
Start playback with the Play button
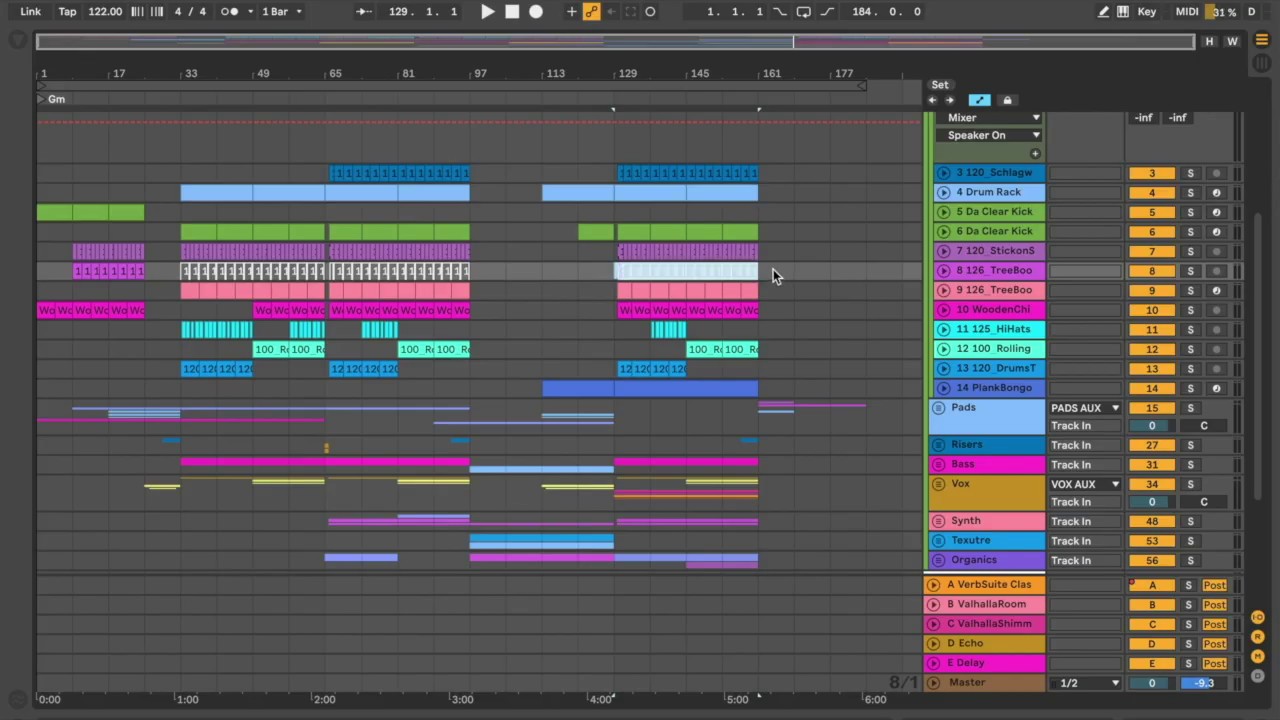pyautogui.click(x=487, y=12)
